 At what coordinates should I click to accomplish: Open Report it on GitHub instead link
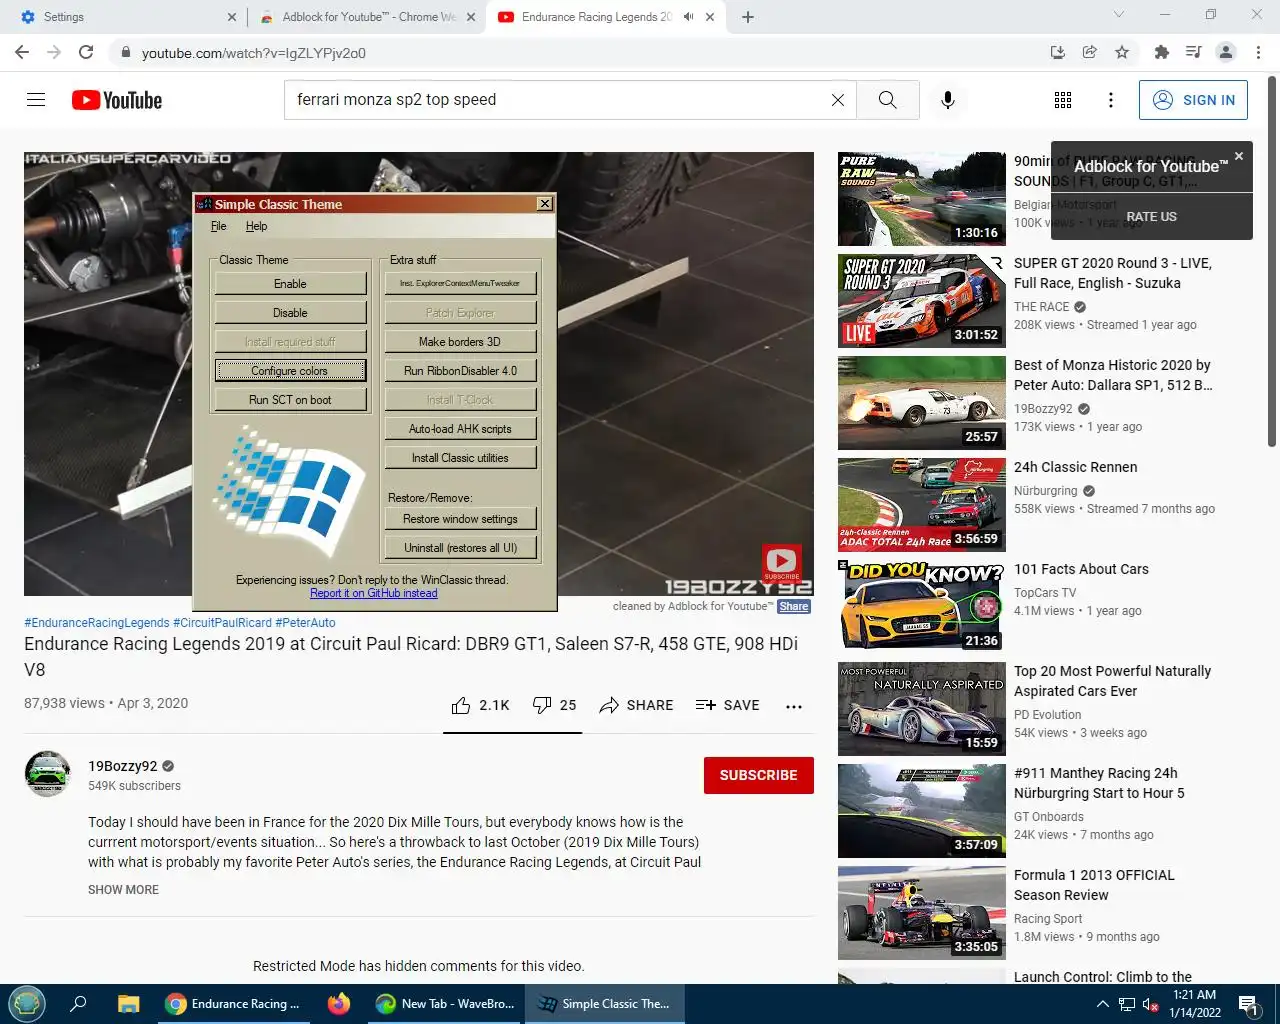[373, 593]
